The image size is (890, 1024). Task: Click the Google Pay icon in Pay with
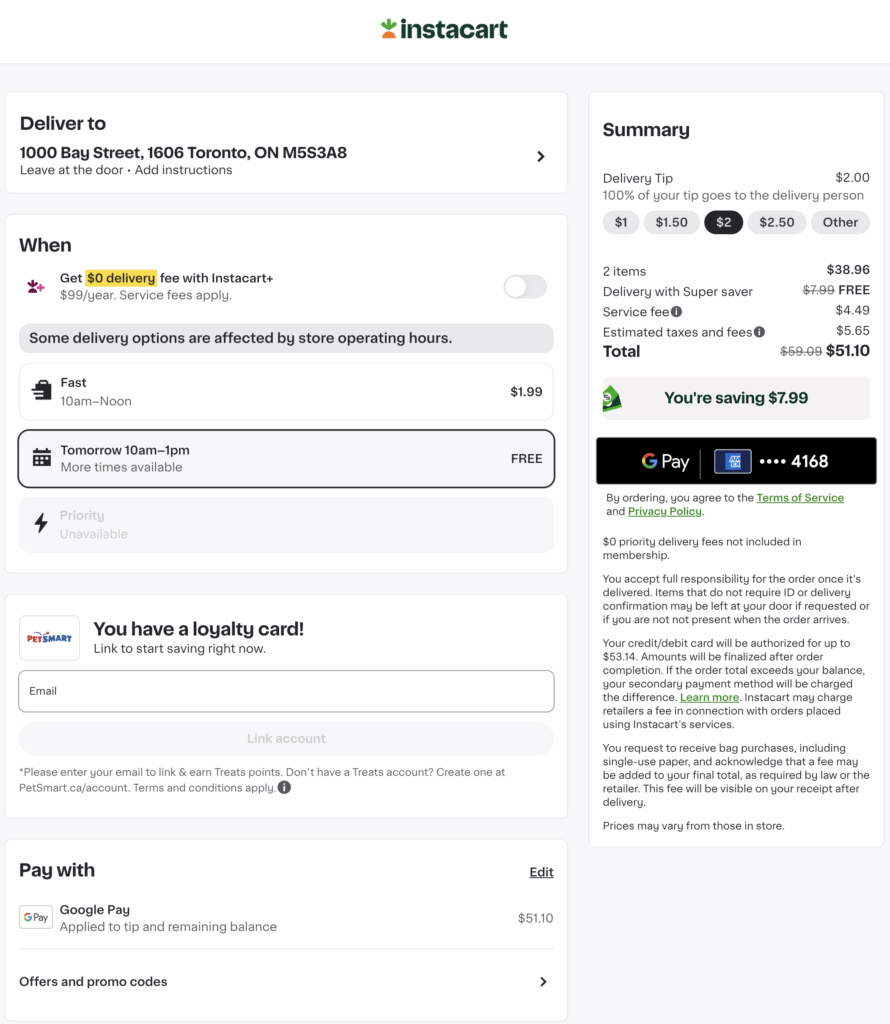(36, 916)
